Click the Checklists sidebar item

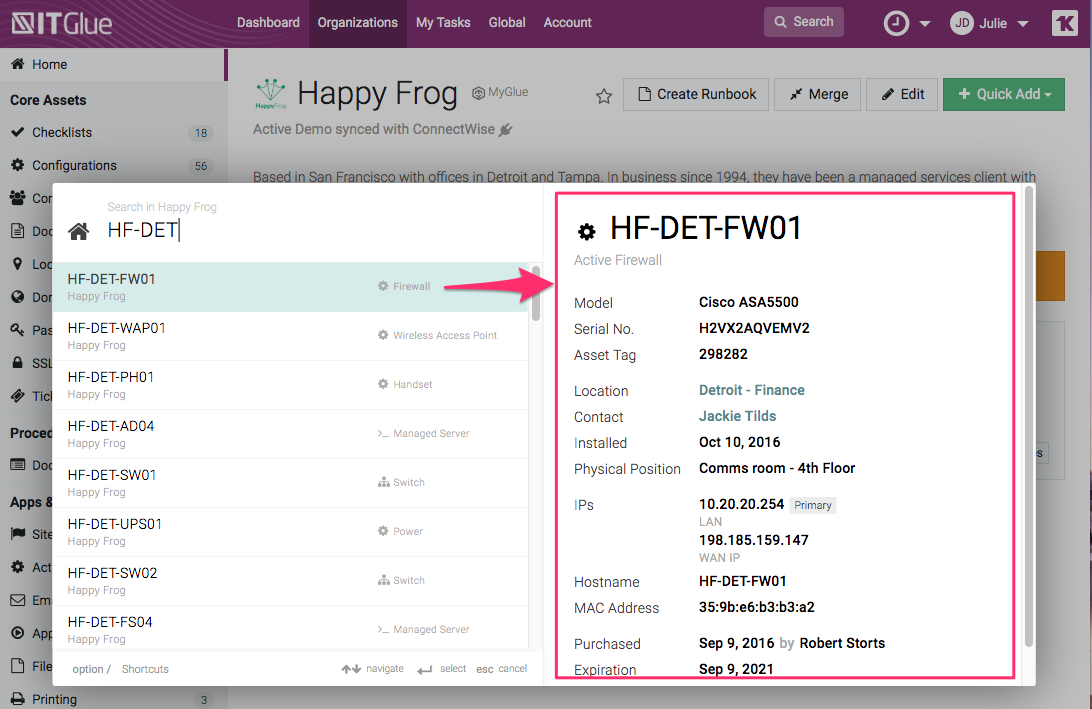pyautogui.click(x=112, y=132)
